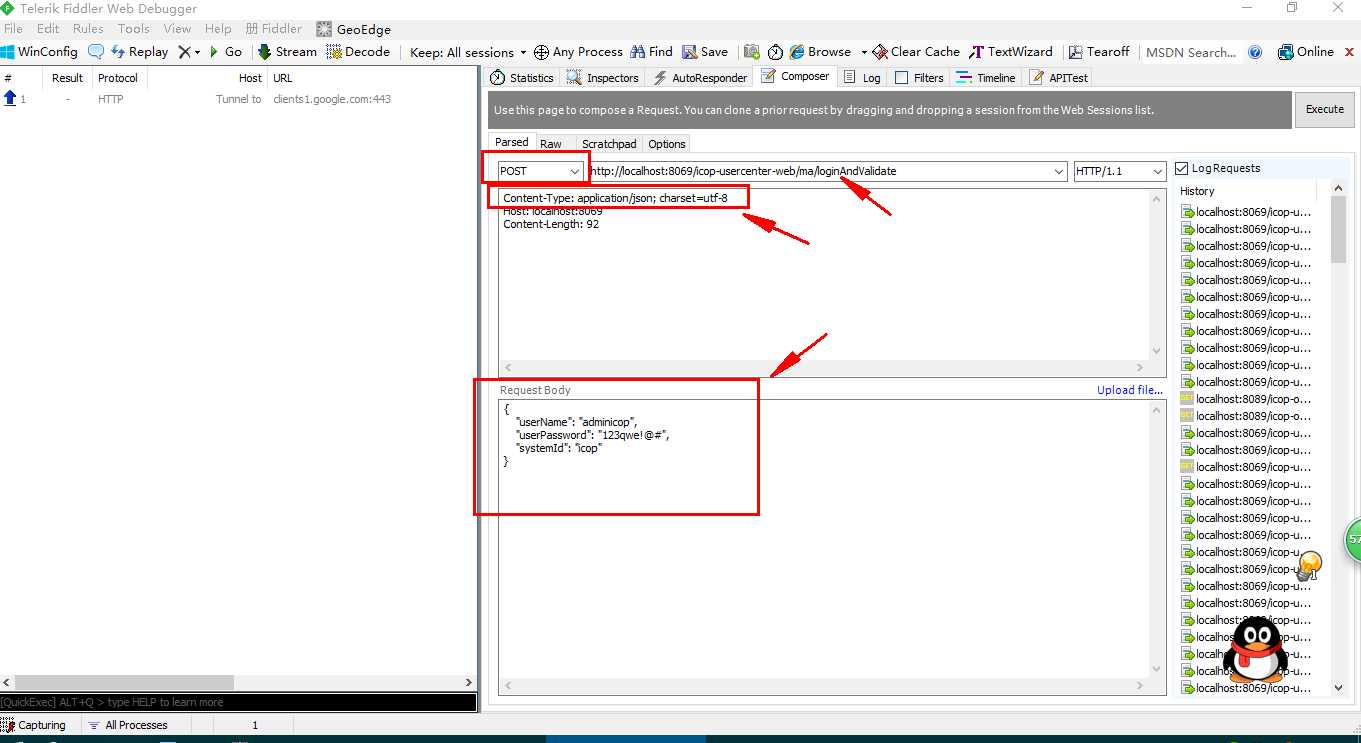Toggle the Log Requests checkbox
Screen dimensions: 1361x743
pyautogui.click(x=1182, y=168)
